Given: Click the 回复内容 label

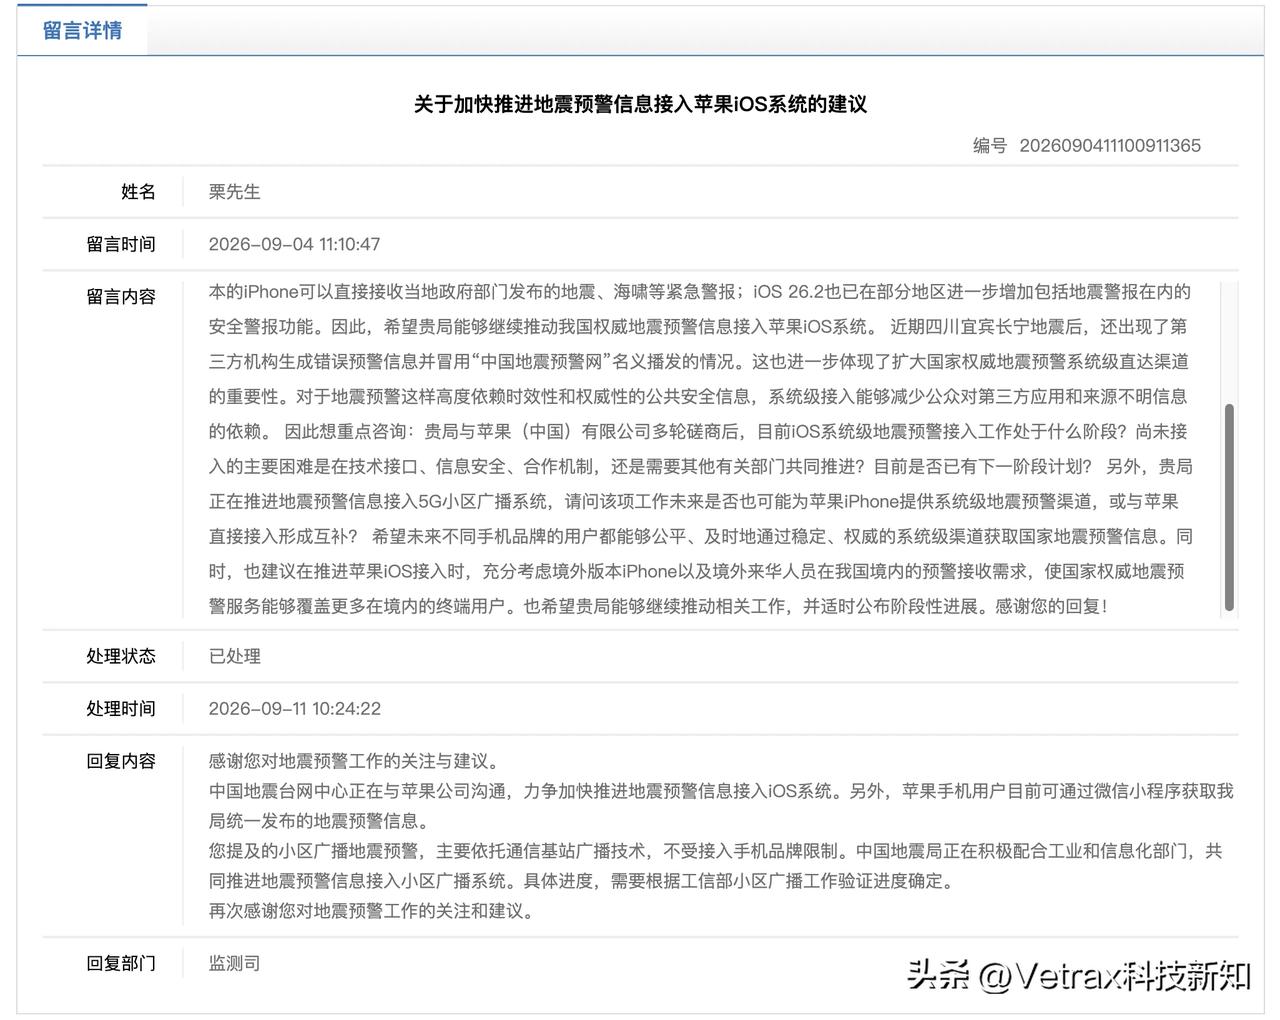Looking at the screenshot, I should (121, 761).
